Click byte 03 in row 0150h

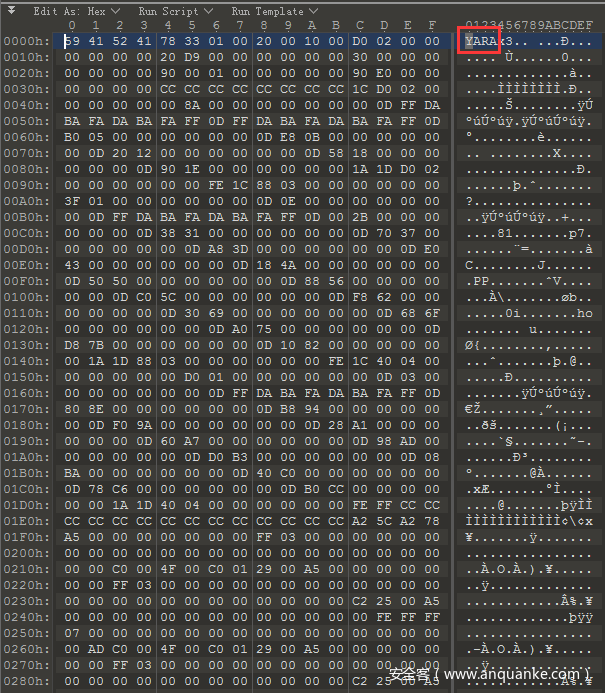pyautogui.click(x=407, y=377)
